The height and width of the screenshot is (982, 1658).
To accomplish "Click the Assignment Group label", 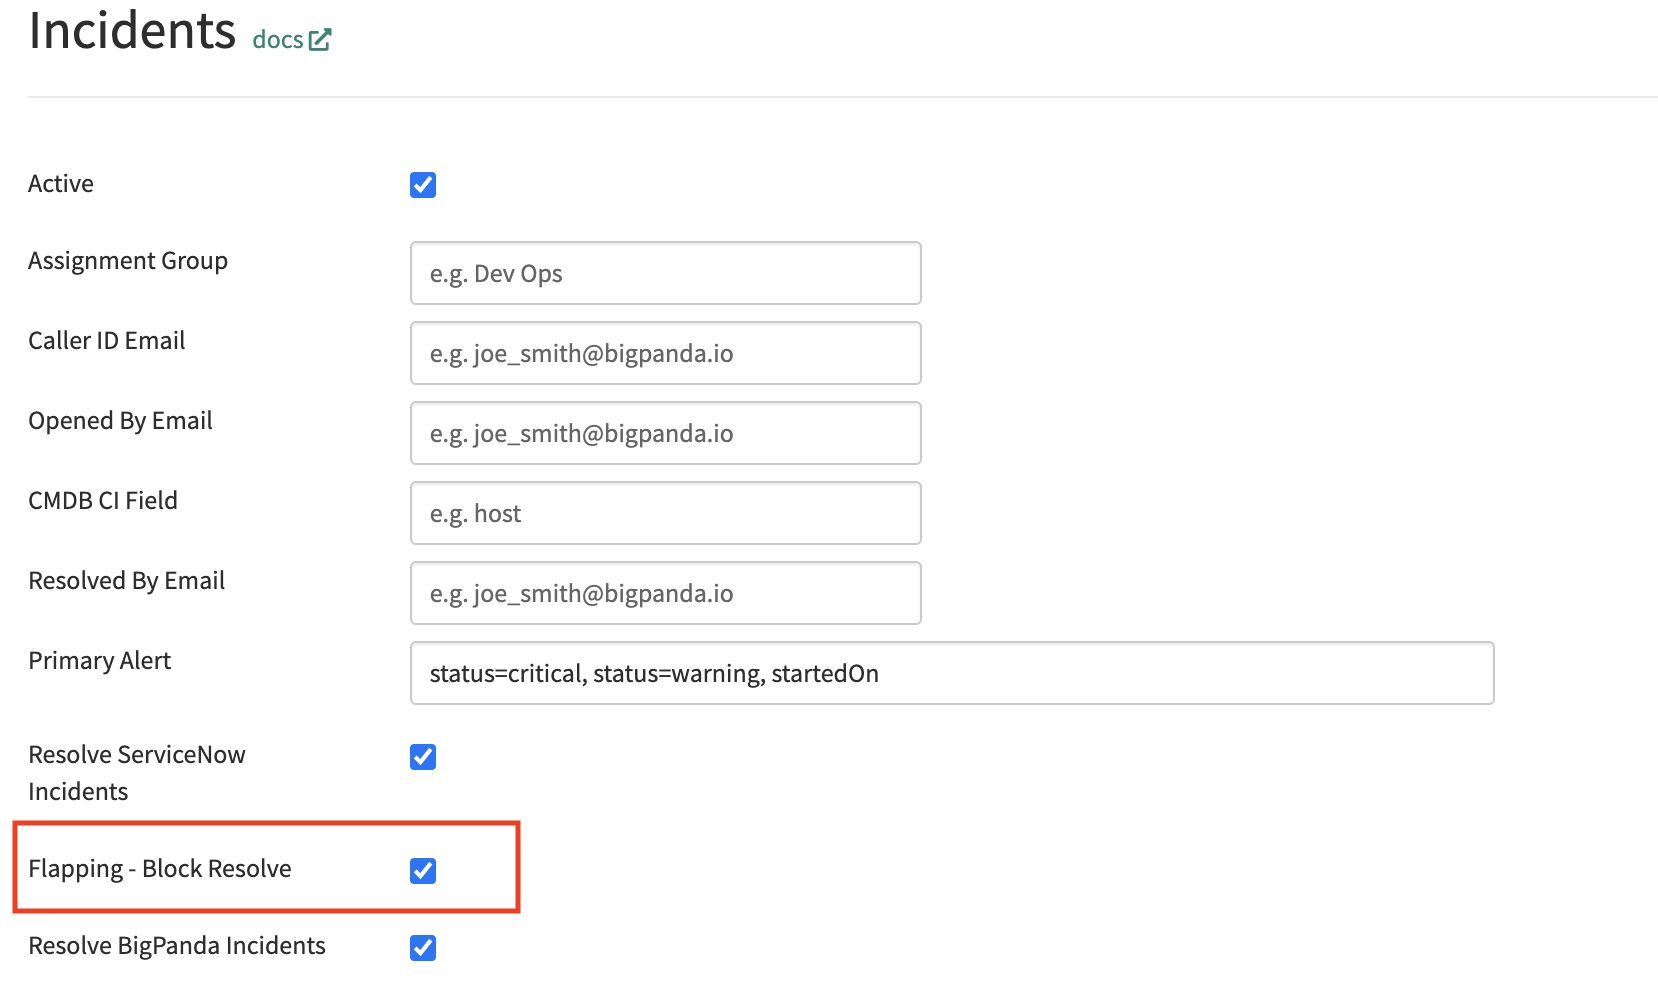I will (128, 261).
